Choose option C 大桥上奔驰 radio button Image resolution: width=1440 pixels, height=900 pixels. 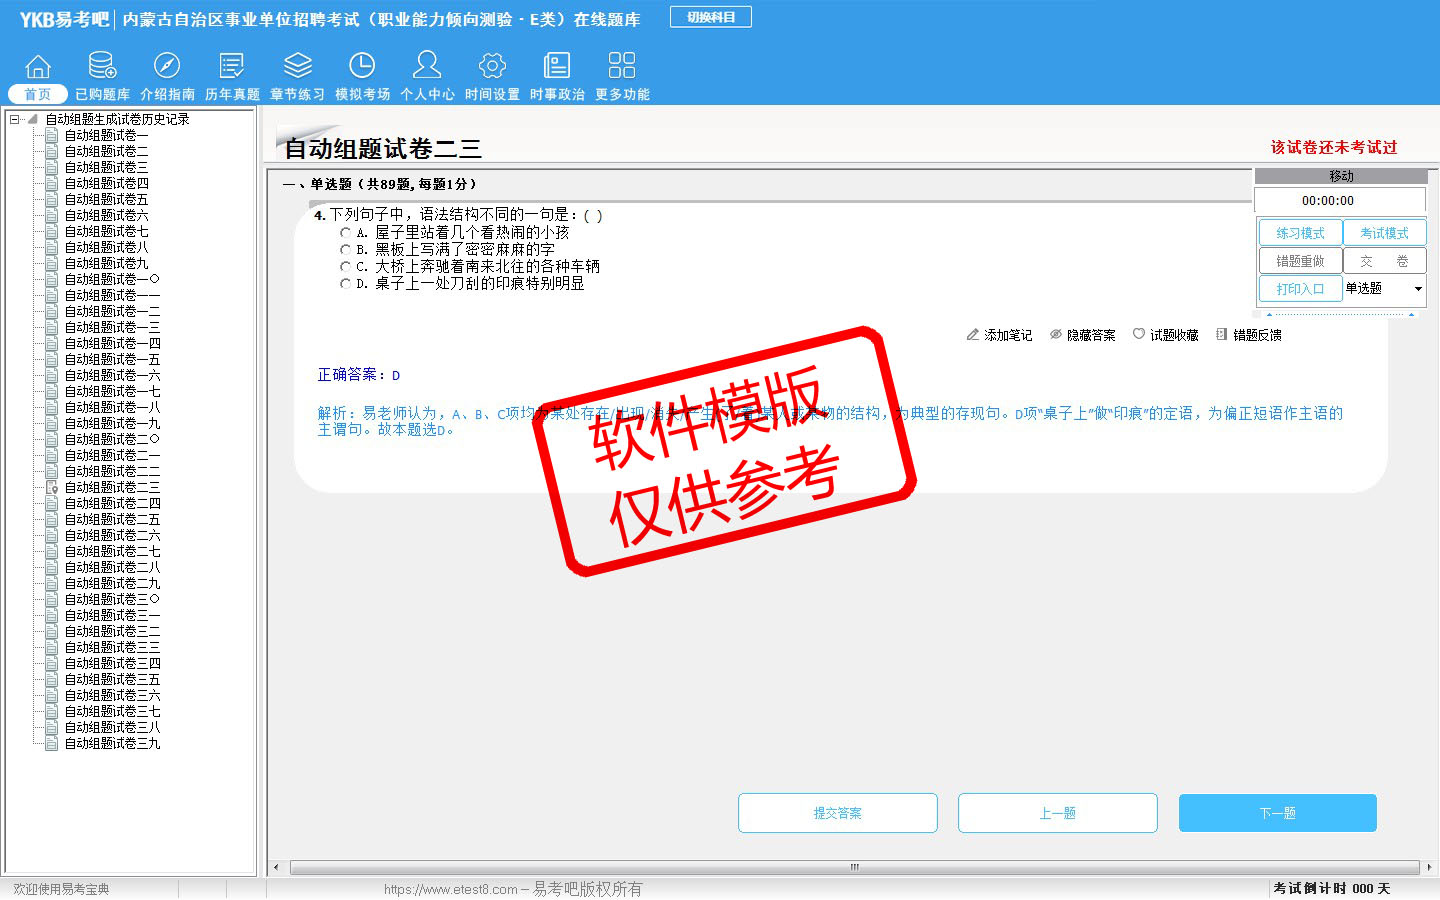pos(345,267)
